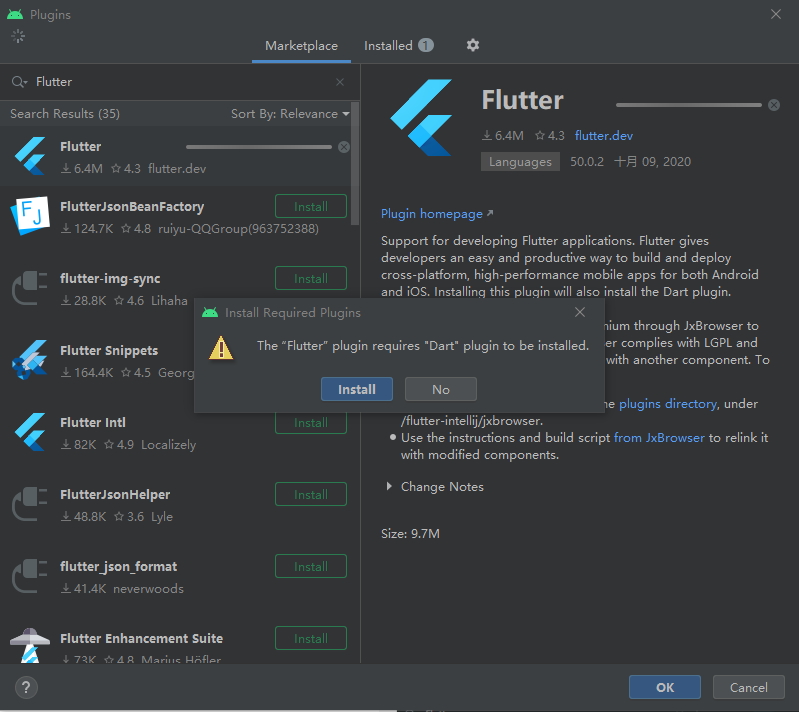799x712 pixels.
Task: Switch to the Marketplace tab
Action: [301, 46]
